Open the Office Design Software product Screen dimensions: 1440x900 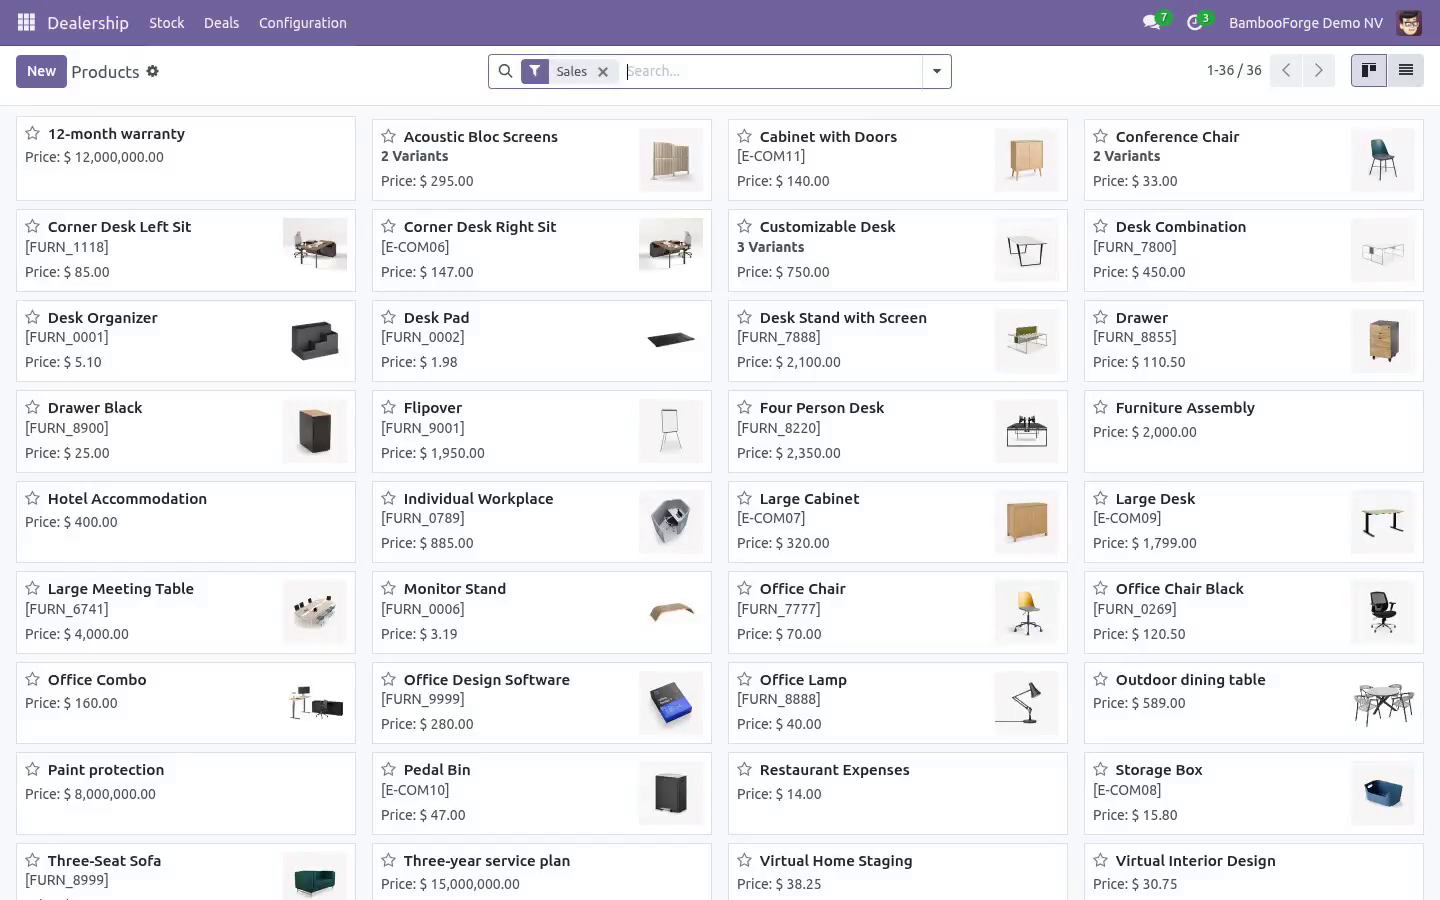pos(542,703)
